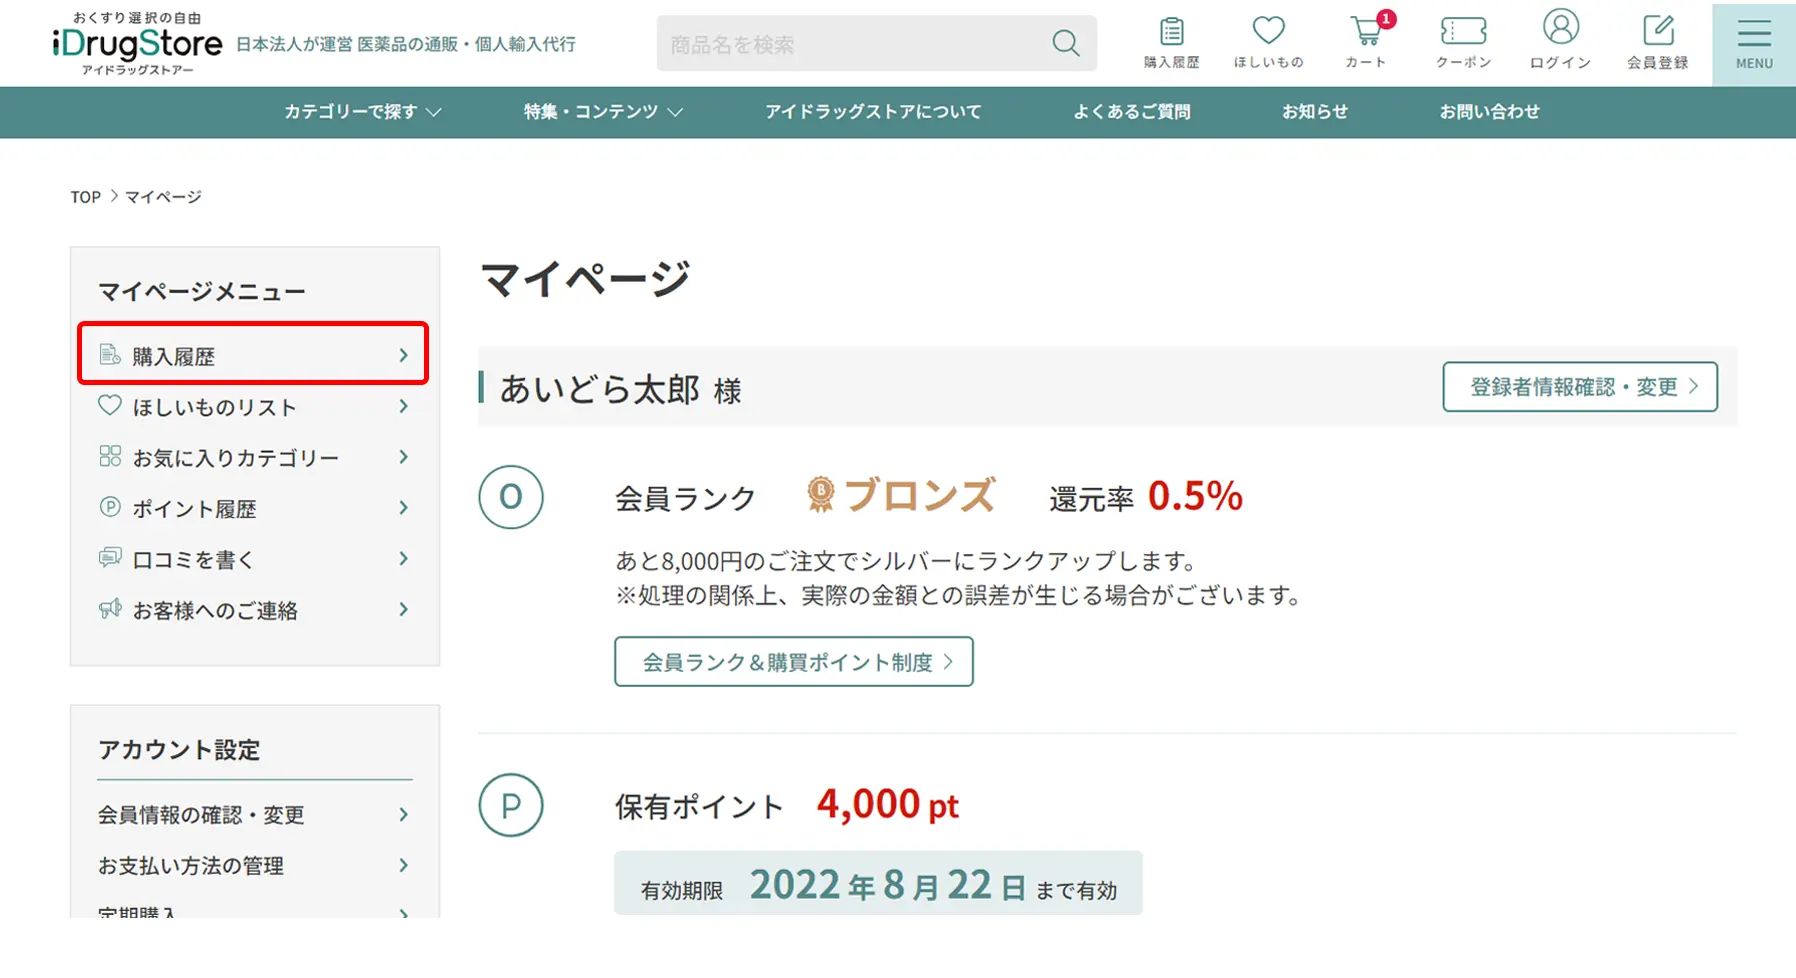This screenshot has width=1796, height=978.
Task: Click chevron on the 購入履歴 row
Action: tap(404, 355)
